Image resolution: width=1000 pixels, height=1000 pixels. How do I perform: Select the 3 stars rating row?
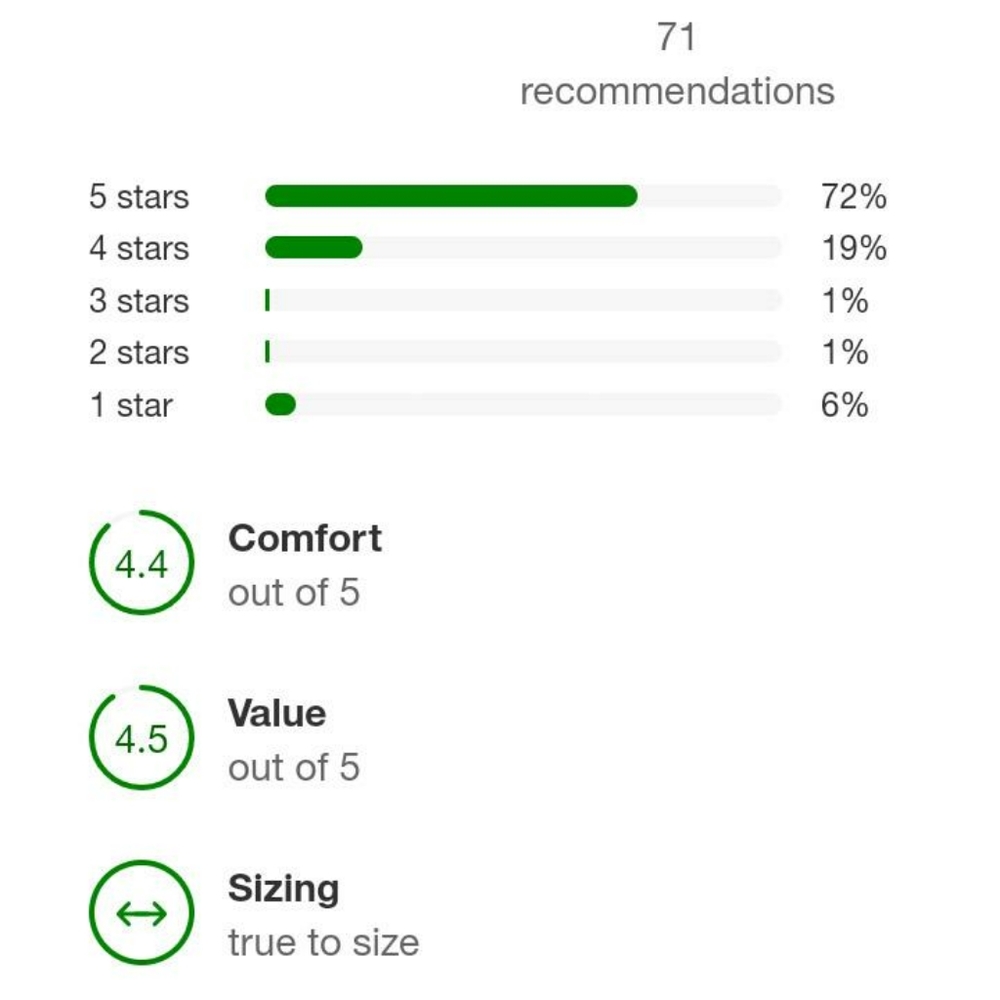[138, 301]
